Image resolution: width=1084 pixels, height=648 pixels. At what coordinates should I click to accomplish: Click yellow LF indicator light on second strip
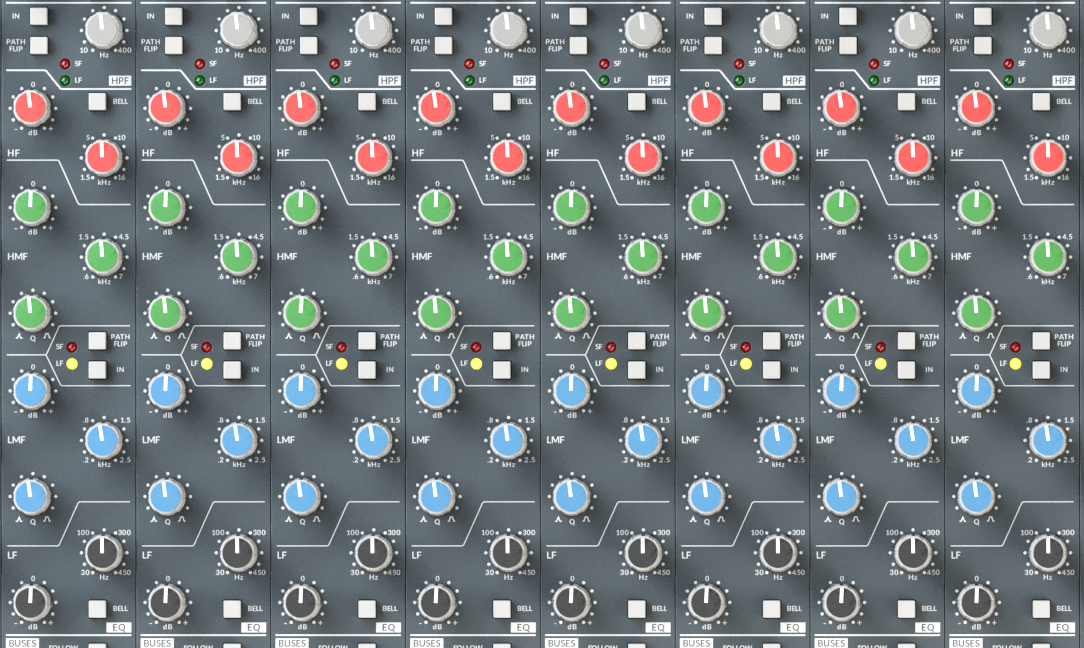[207, 365]
